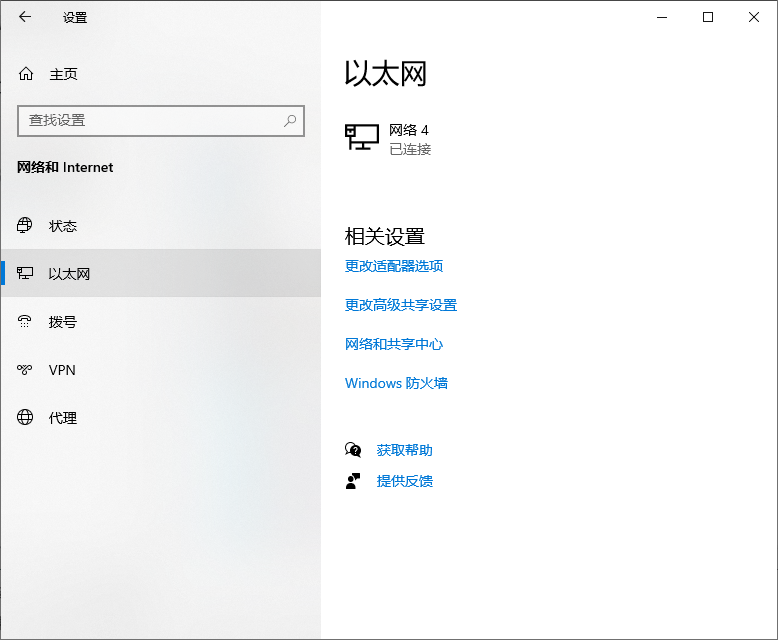Open Windows 防火墙 link

click(396, 383)
